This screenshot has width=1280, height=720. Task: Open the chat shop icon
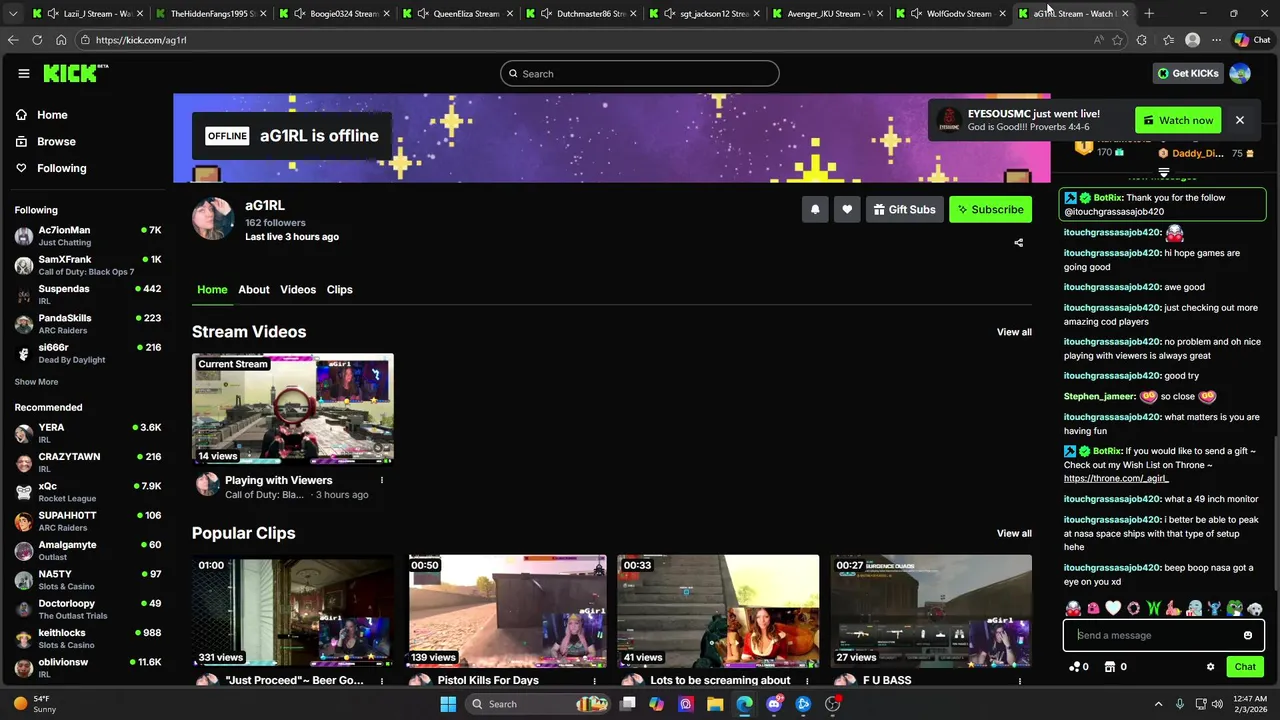coord(1109,667)
